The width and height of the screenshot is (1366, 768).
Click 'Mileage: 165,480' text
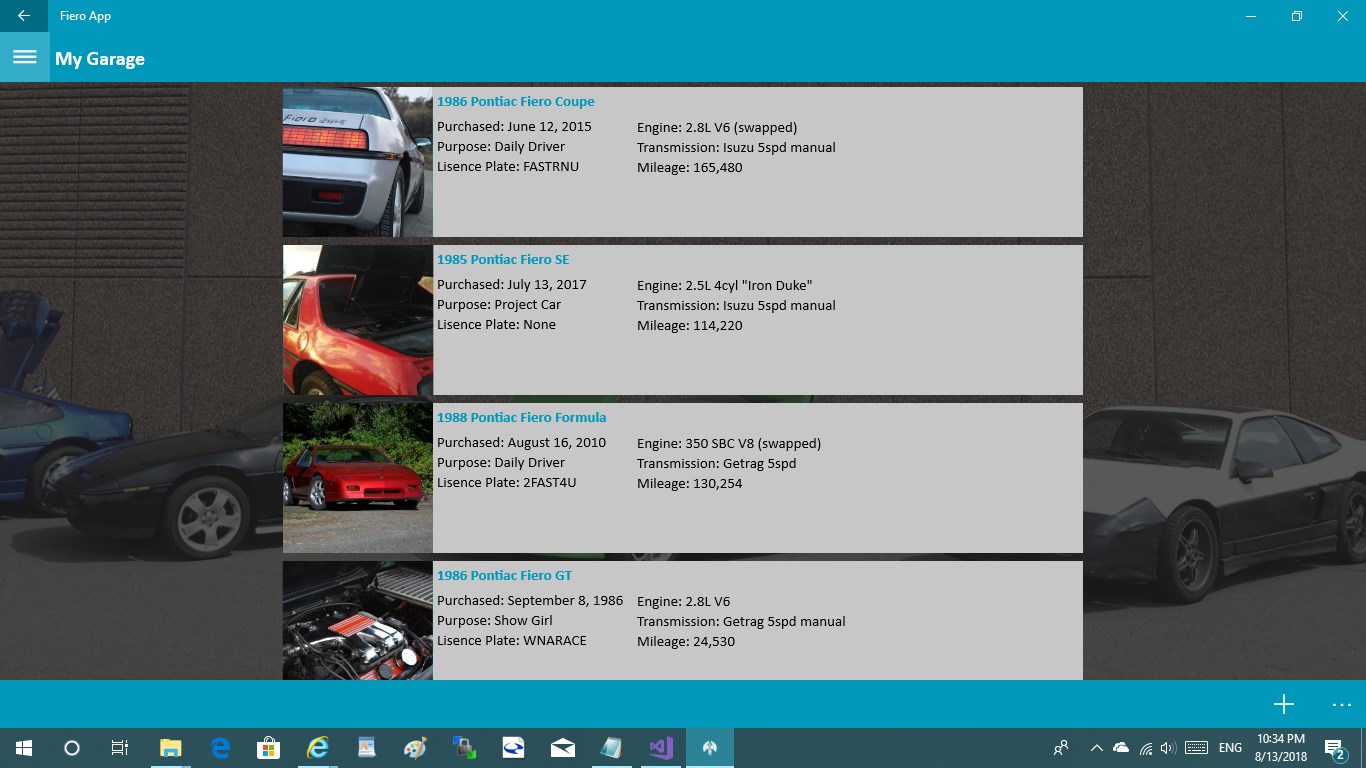click(x=690, y=167)
